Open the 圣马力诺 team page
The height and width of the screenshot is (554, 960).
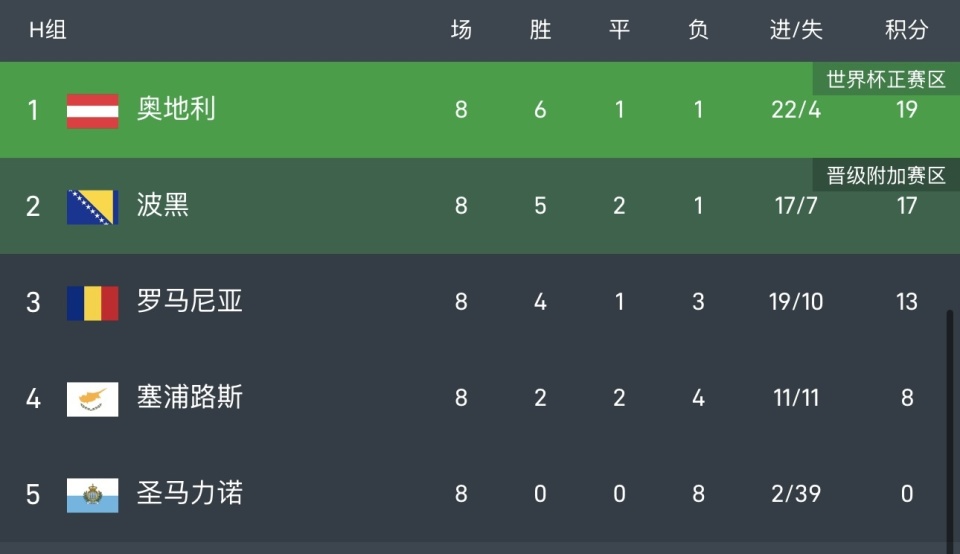tap(190, 494)
